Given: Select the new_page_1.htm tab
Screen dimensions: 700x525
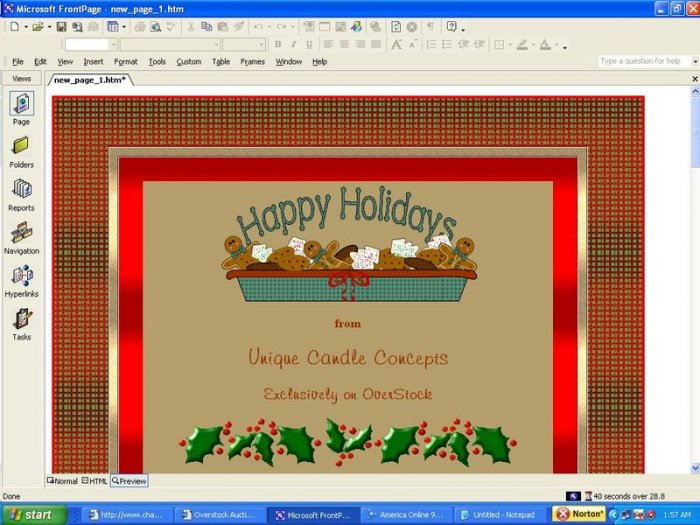Looking at the screenshot, I should 90,80.
